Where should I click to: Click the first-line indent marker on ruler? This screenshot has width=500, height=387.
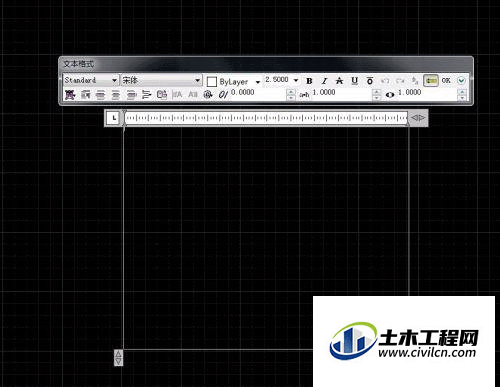click(x=124, y=113)
